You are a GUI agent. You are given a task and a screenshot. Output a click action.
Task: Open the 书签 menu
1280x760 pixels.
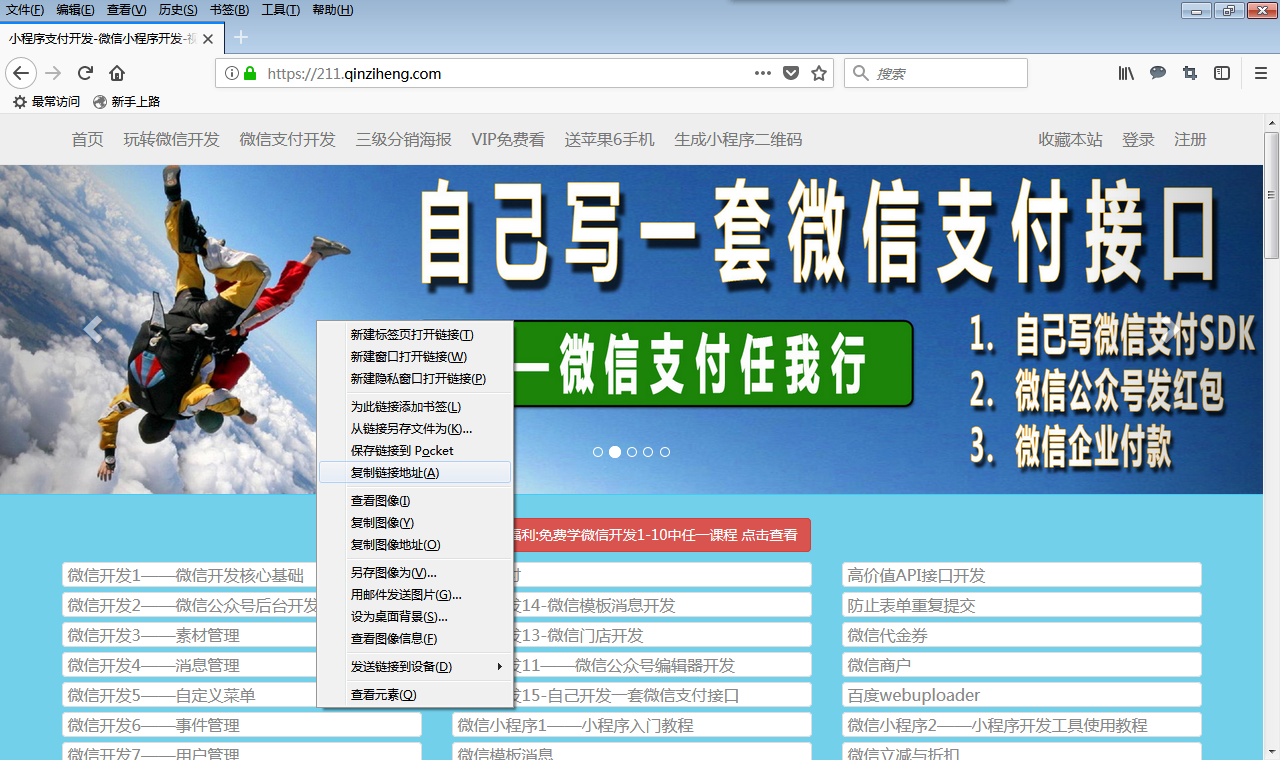coord(230,10)
